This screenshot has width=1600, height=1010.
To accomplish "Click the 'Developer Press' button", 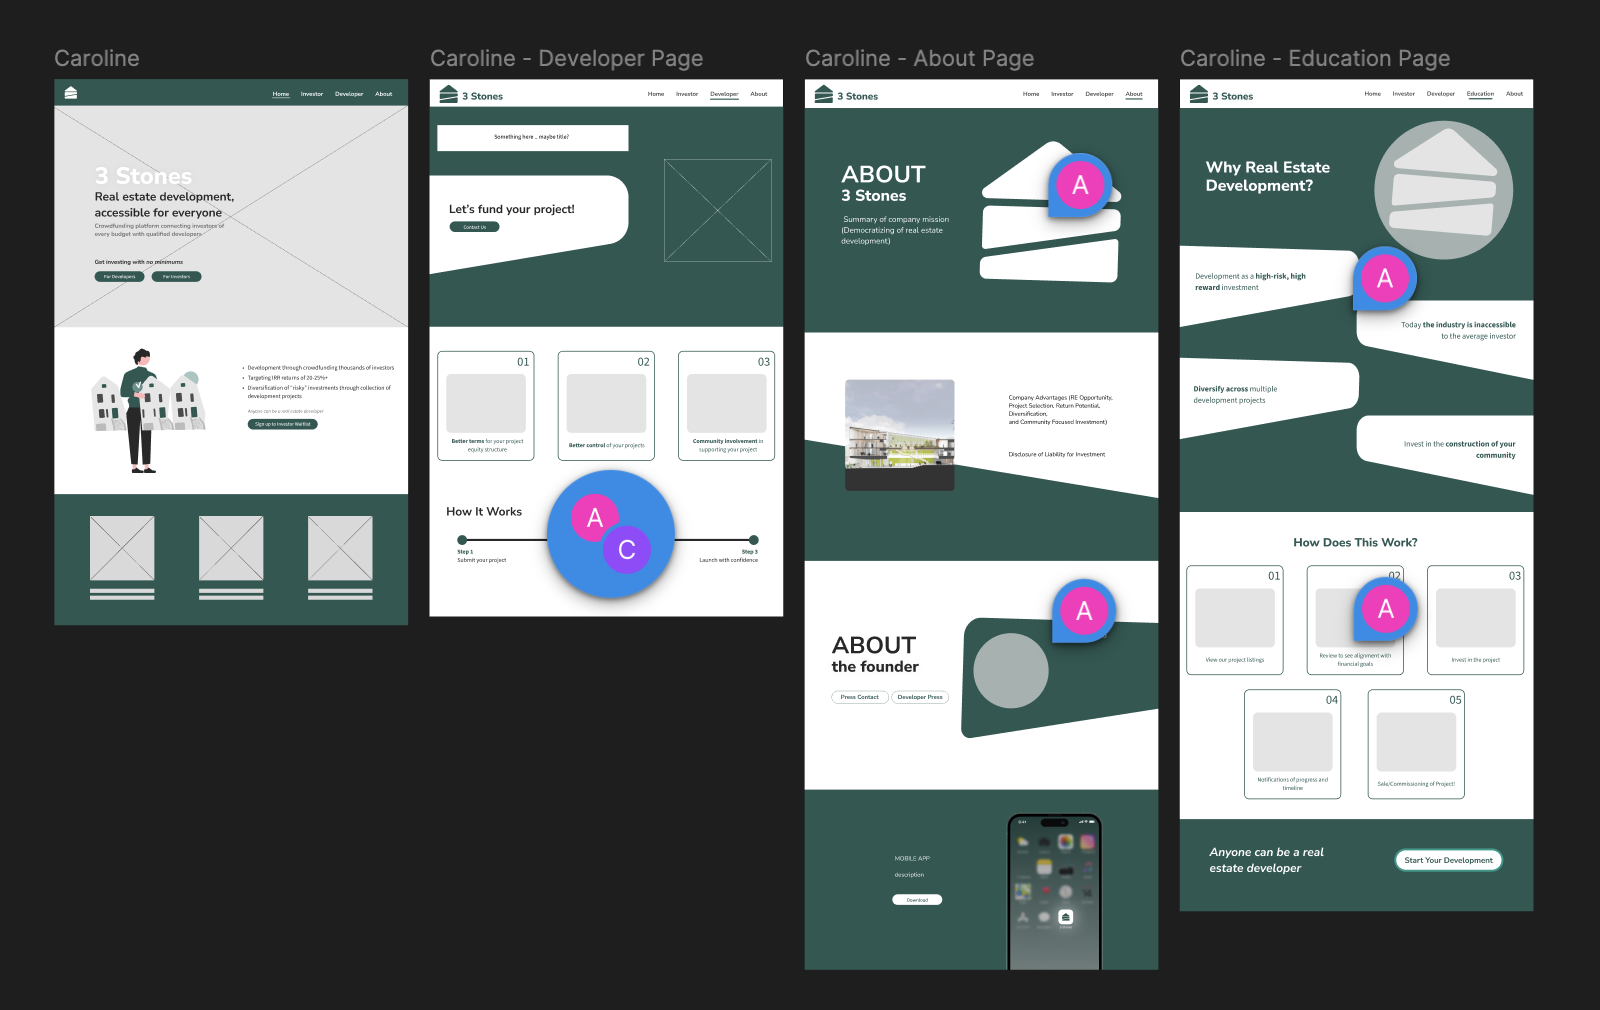I will (x=919, y=697).
